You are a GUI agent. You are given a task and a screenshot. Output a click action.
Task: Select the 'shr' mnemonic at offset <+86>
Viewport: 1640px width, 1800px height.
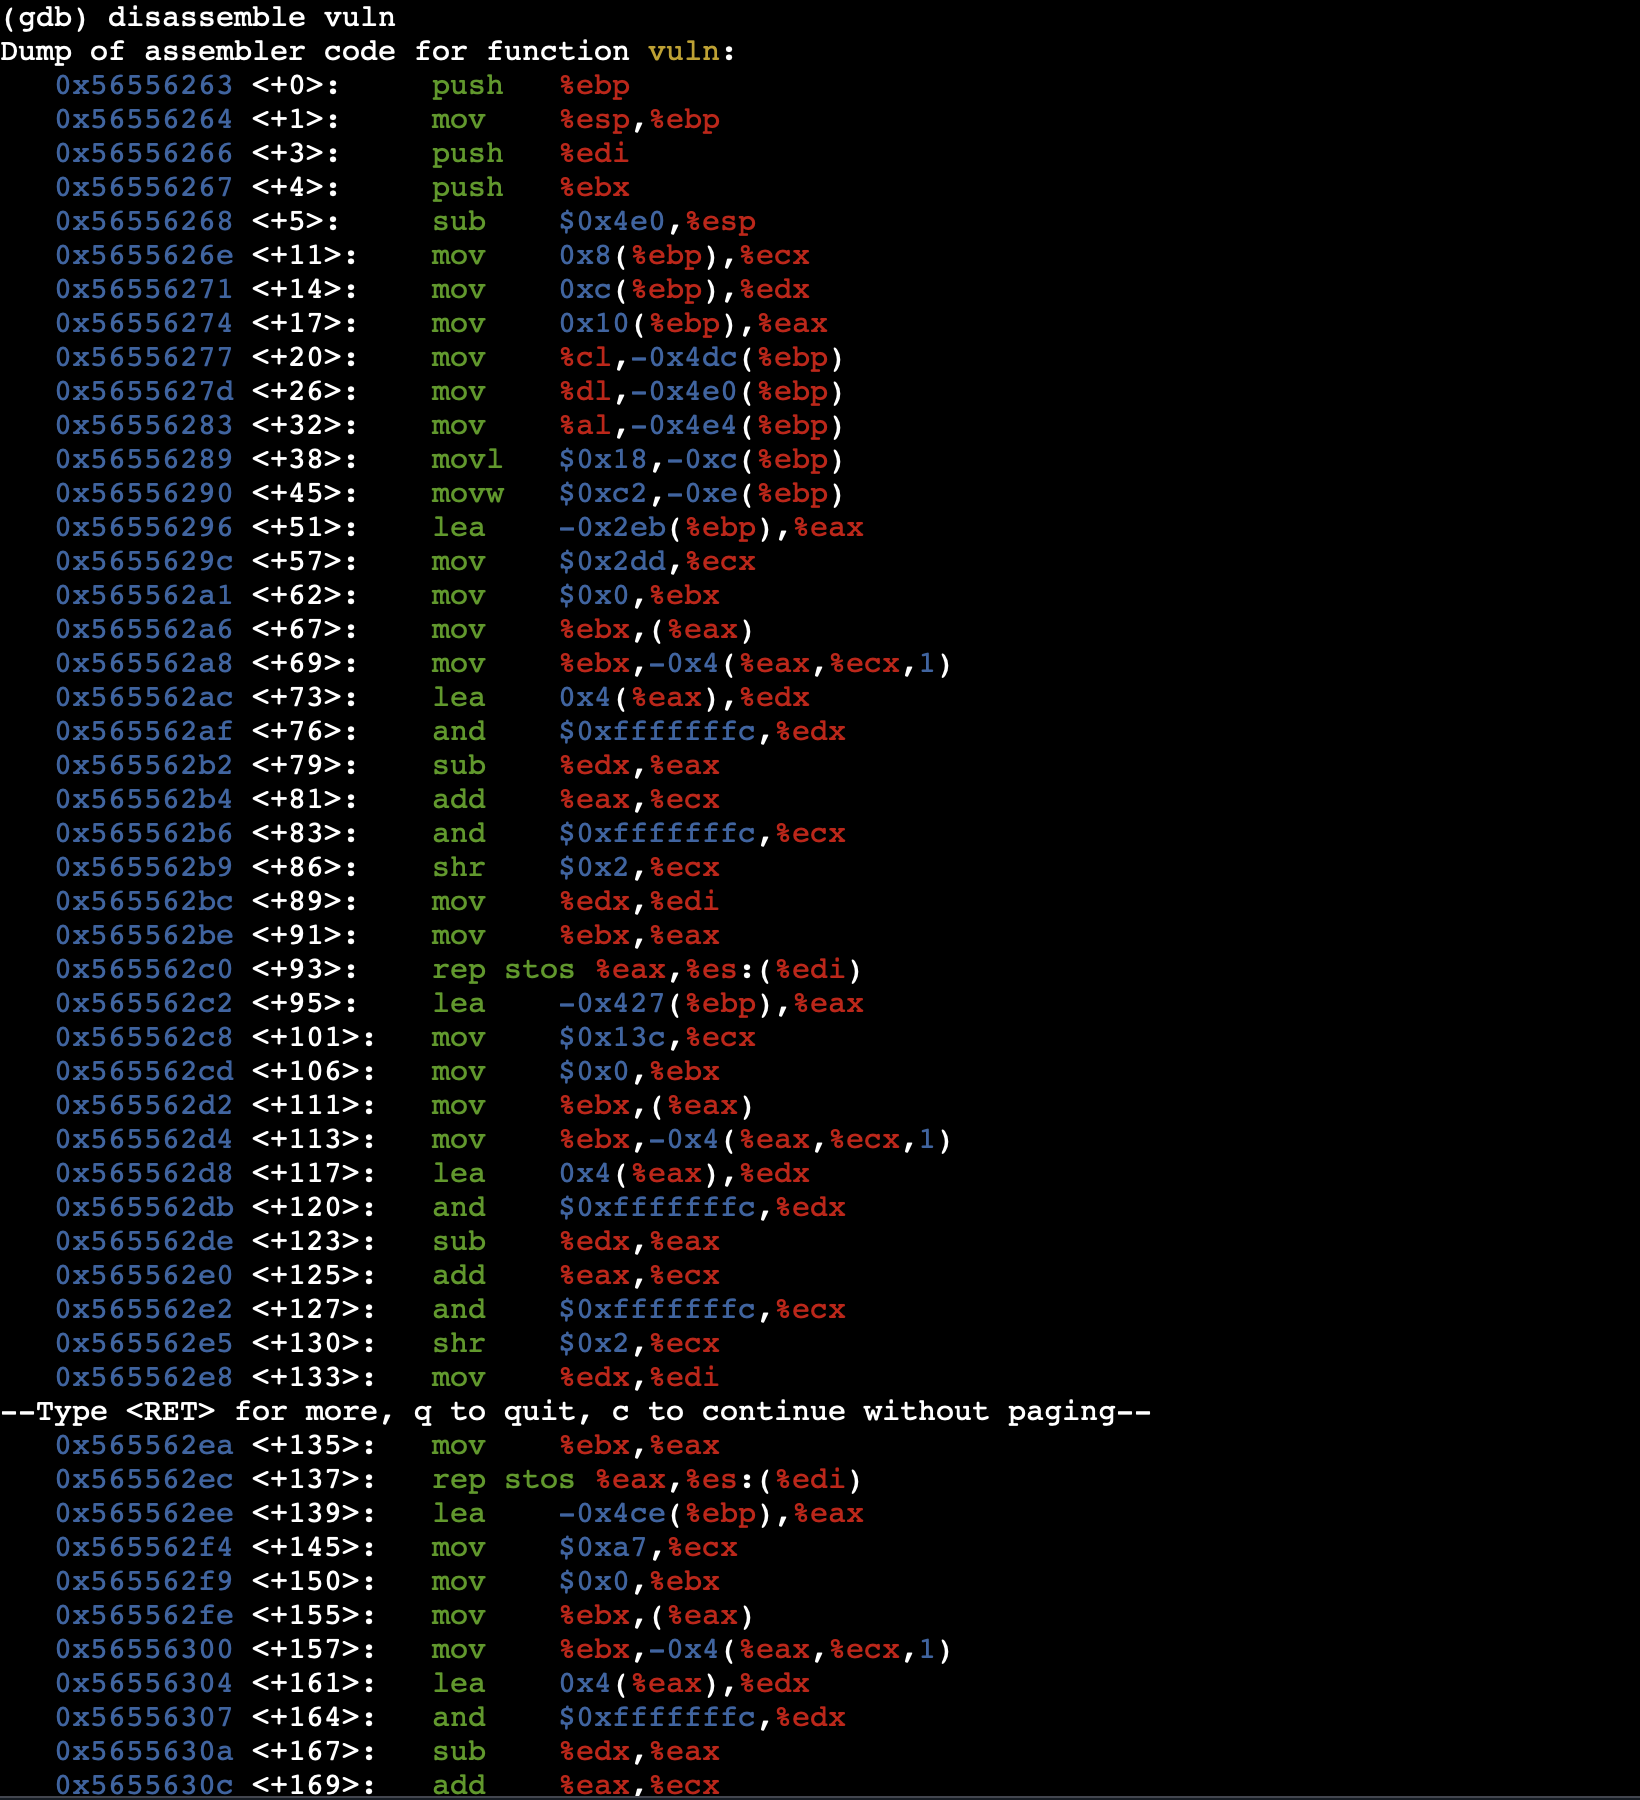[458, 867]
